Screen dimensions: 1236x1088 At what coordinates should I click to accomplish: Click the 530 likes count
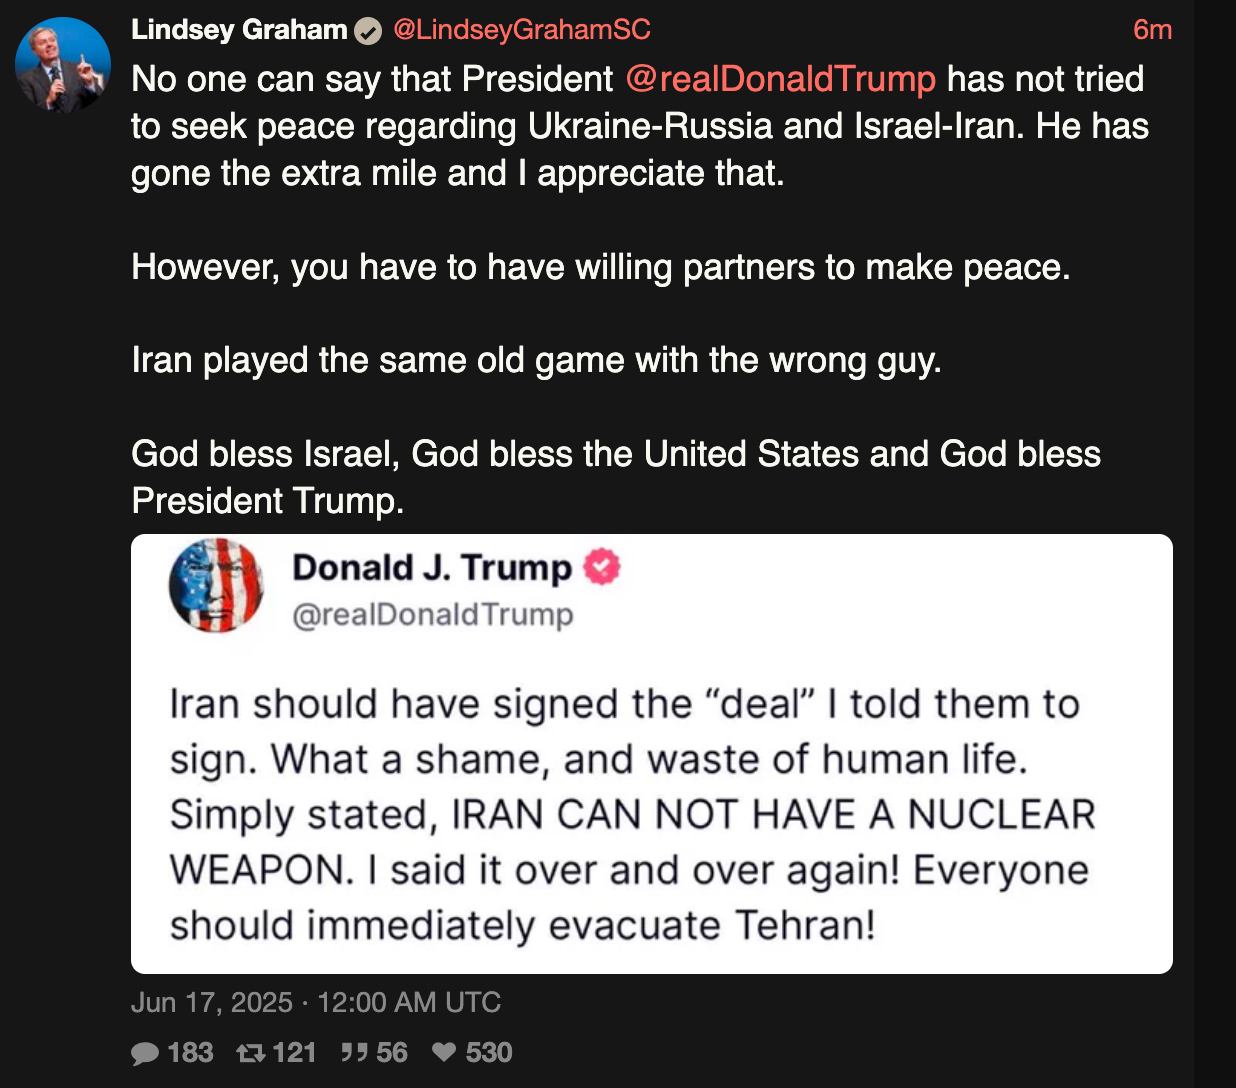click(x=489, y=1053)
